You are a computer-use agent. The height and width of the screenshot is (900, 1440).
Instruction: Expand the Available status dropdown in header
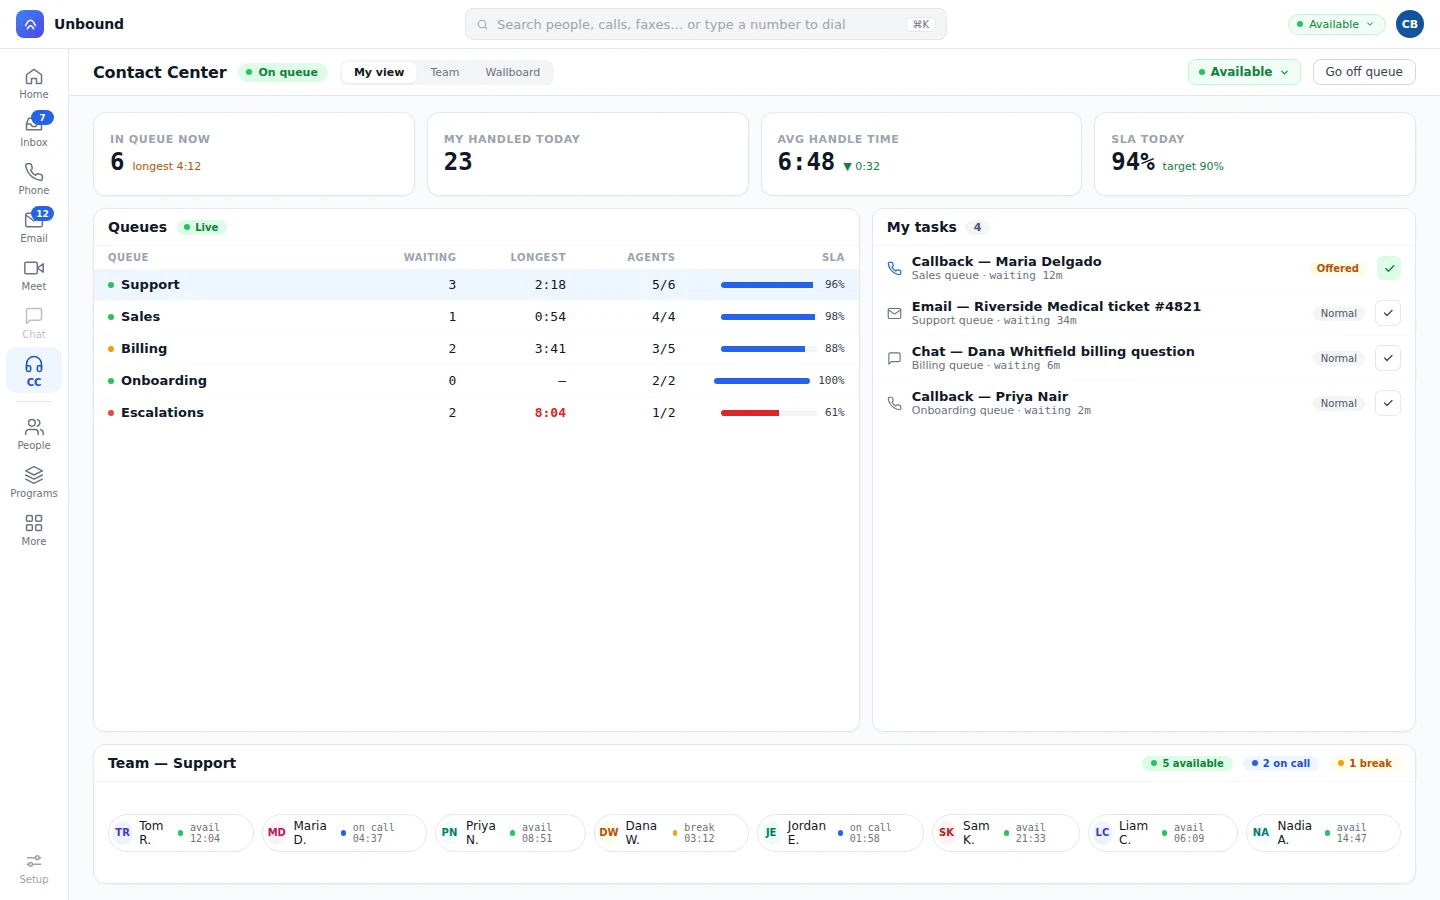[x=1244, y=72]
